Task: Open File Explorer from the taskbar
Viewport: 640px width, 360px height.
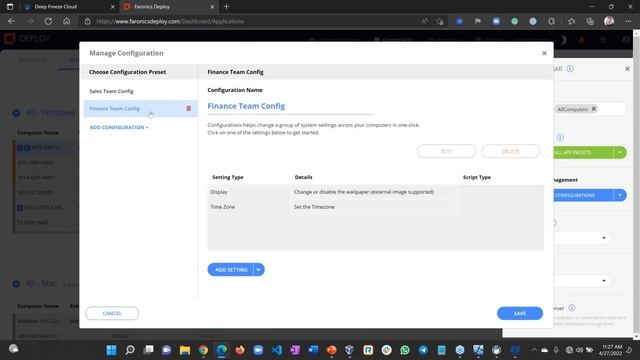Action: click(185, 350)
